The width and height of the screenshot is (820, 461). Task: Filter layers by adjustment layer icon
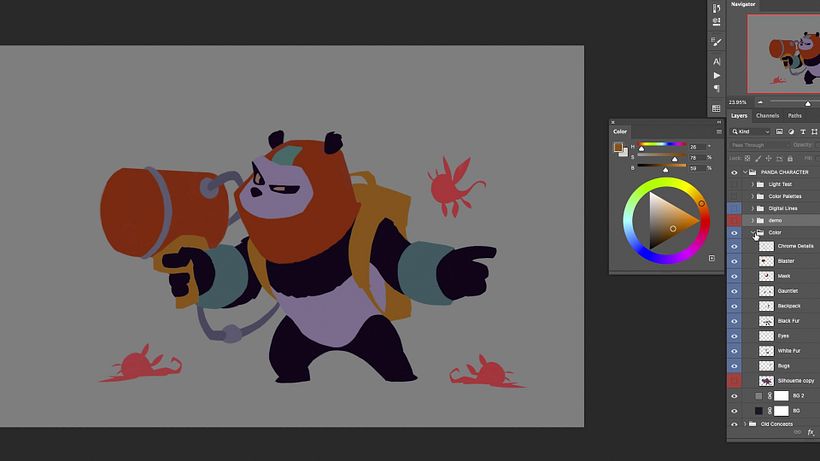tap(791, 132)
